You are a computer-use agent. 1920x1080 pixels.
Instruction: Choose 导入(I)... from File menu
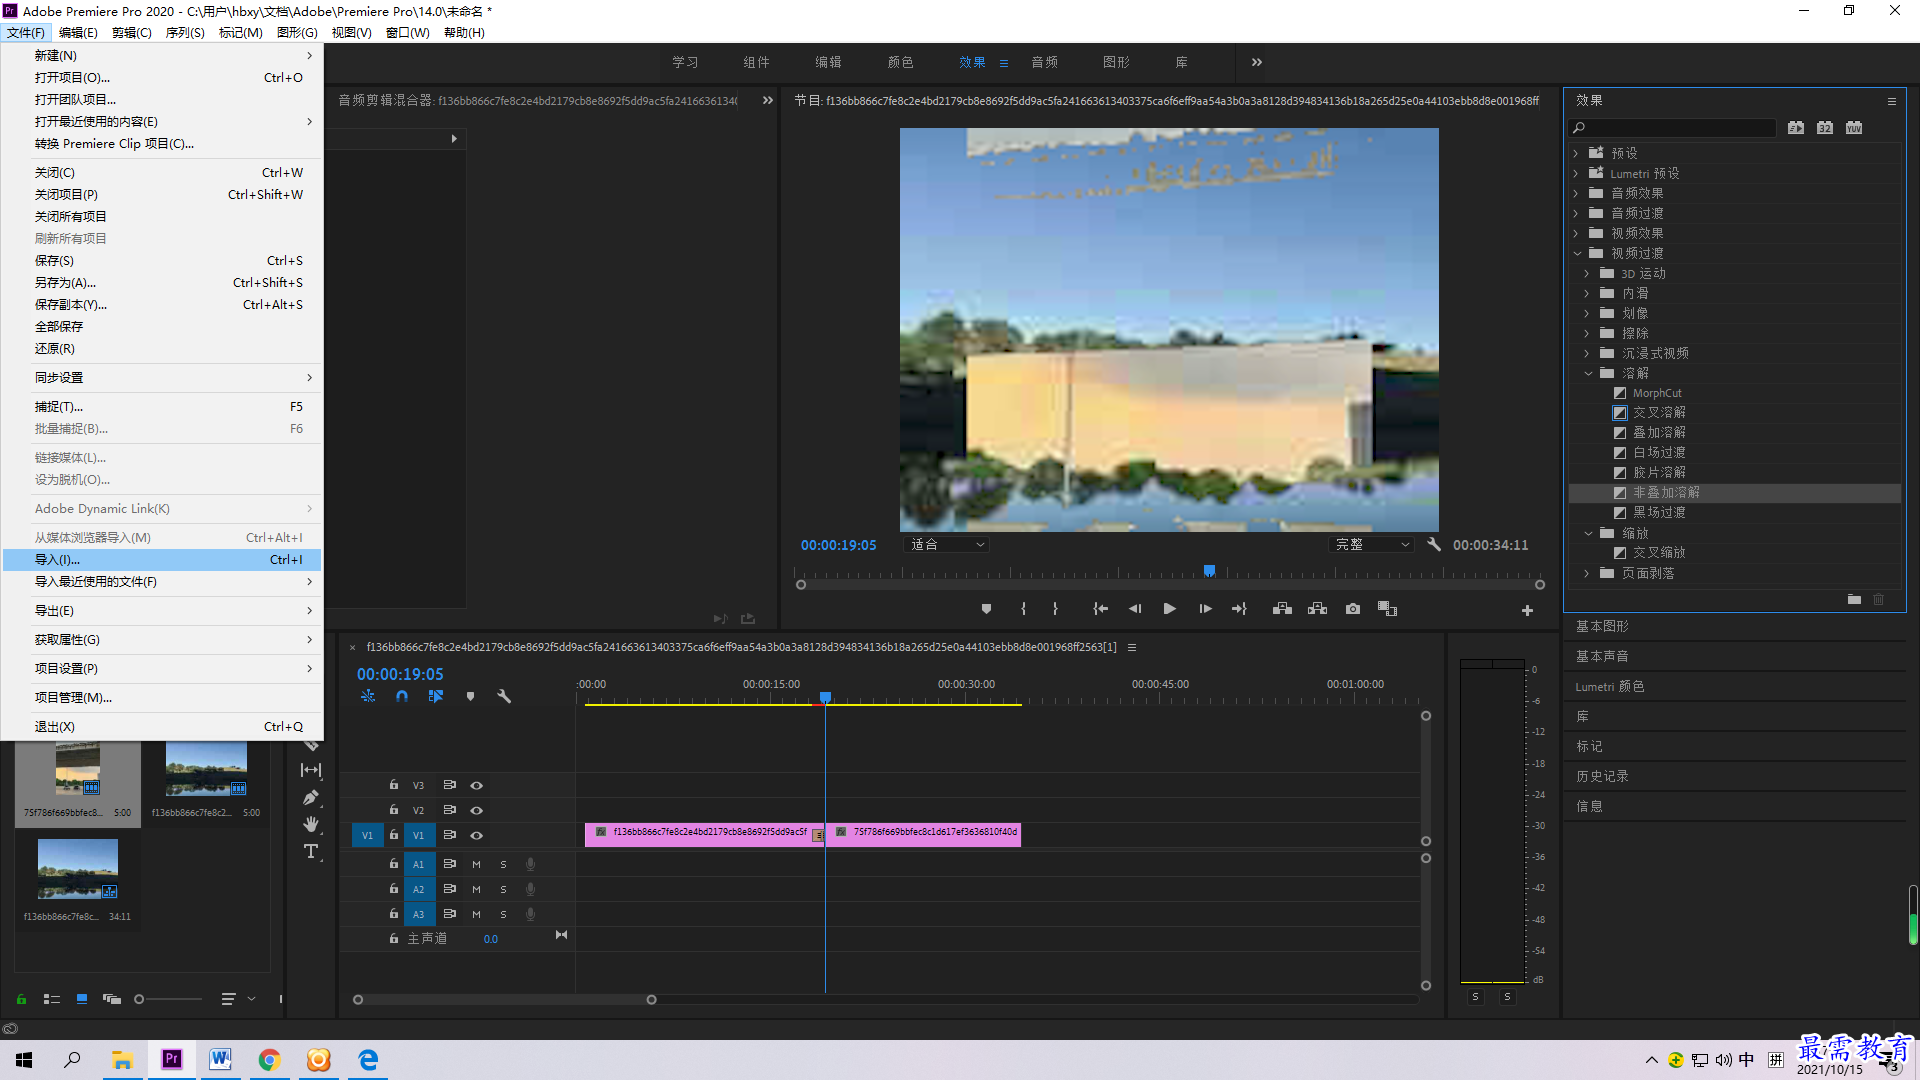[x=162, y=560]
